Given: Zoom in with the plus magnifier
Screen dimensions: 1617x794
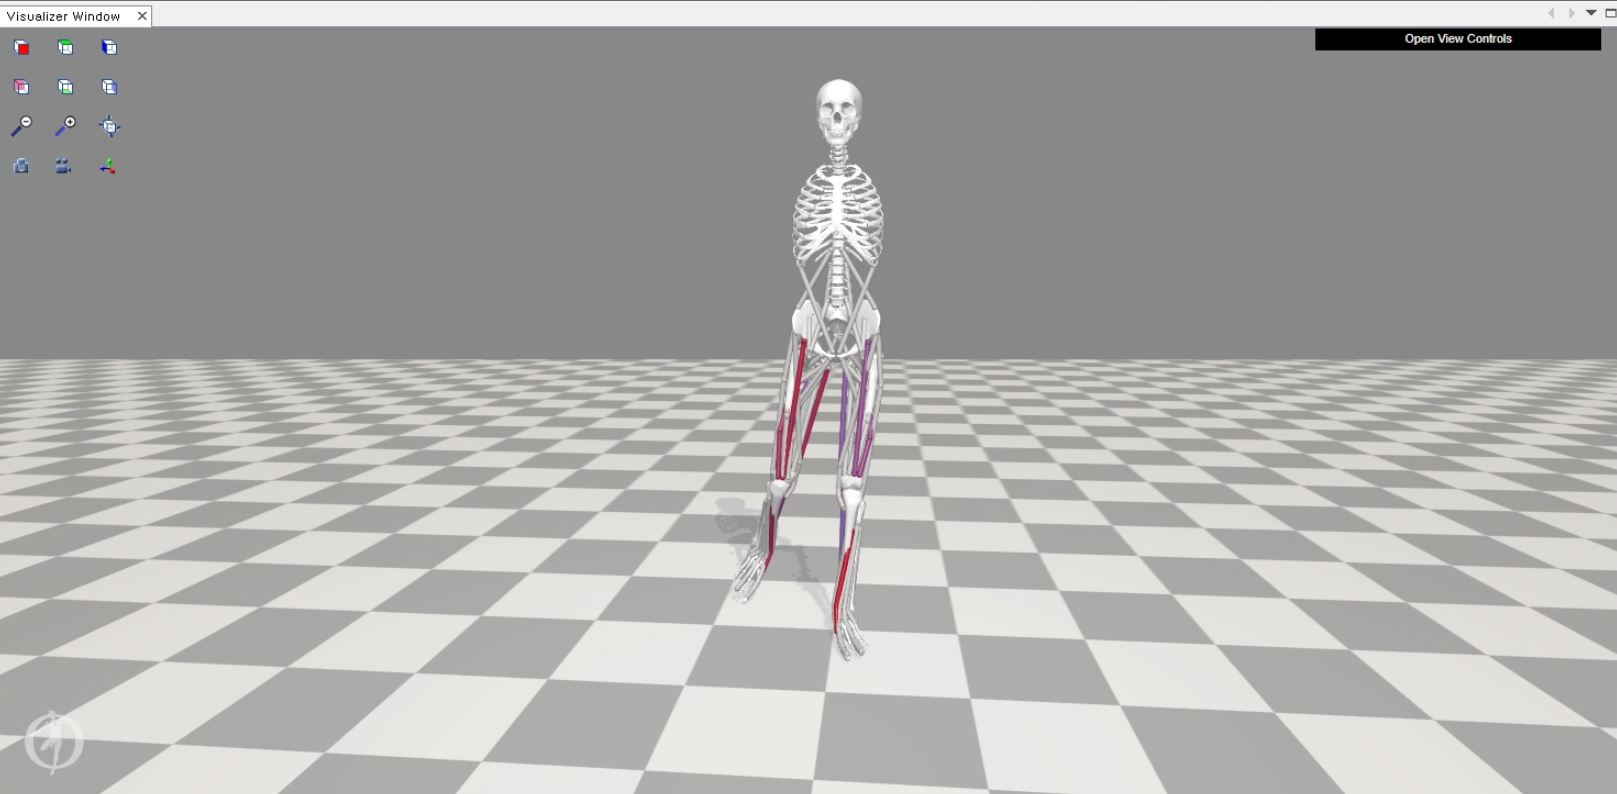Looking at the screenshot, I should tap(65, 126).
